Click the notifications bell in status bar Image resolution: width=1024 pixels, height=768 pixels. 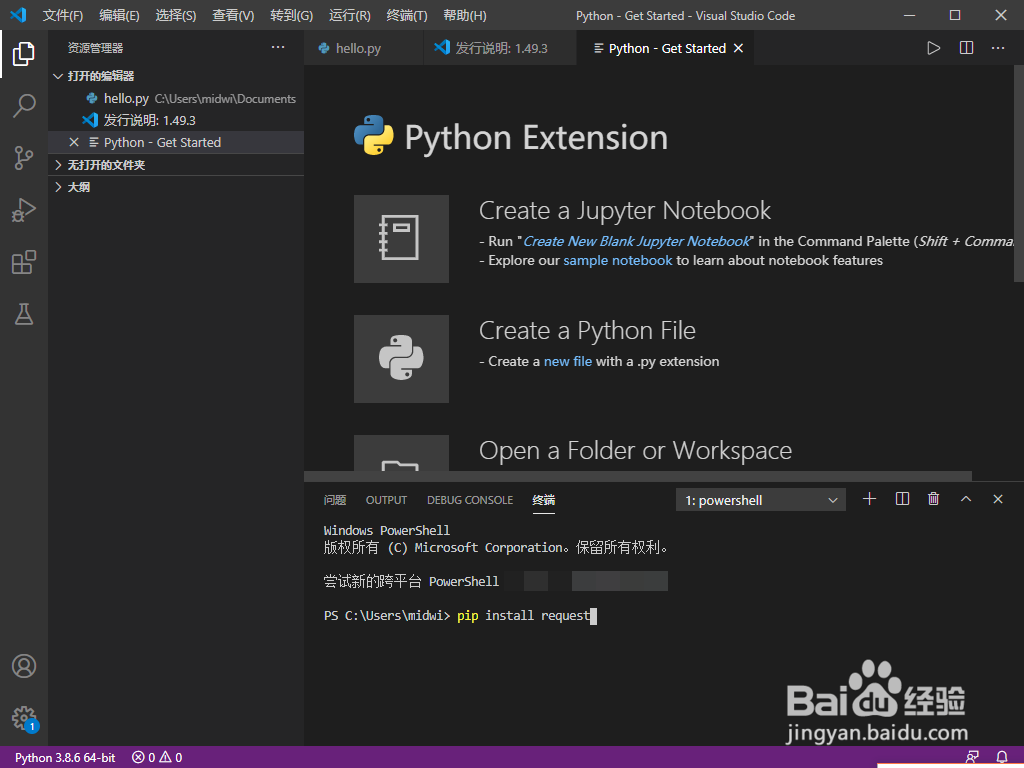1001,758
